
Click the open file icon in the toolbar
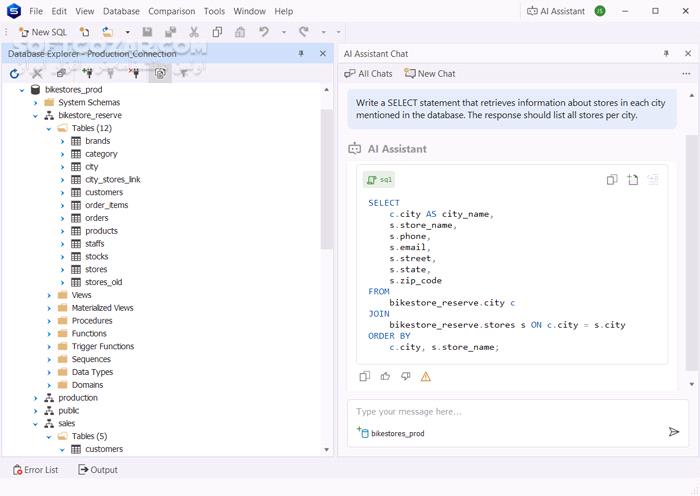coord(108,32)
